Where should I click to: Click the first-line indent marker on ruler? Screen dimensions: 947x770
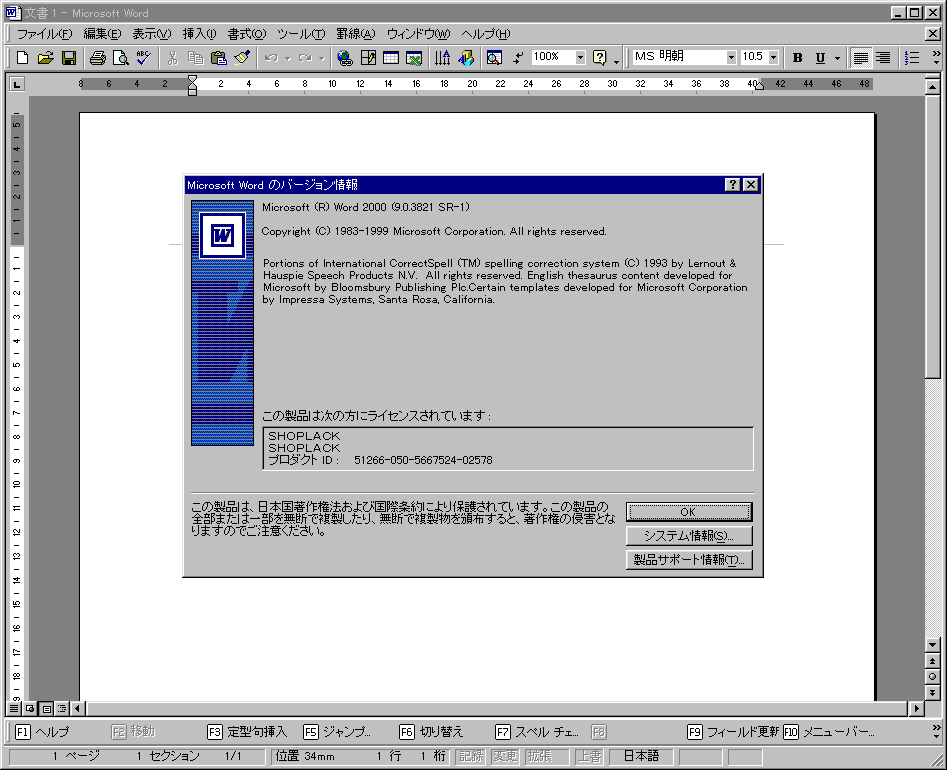click(x=192, y=79)
